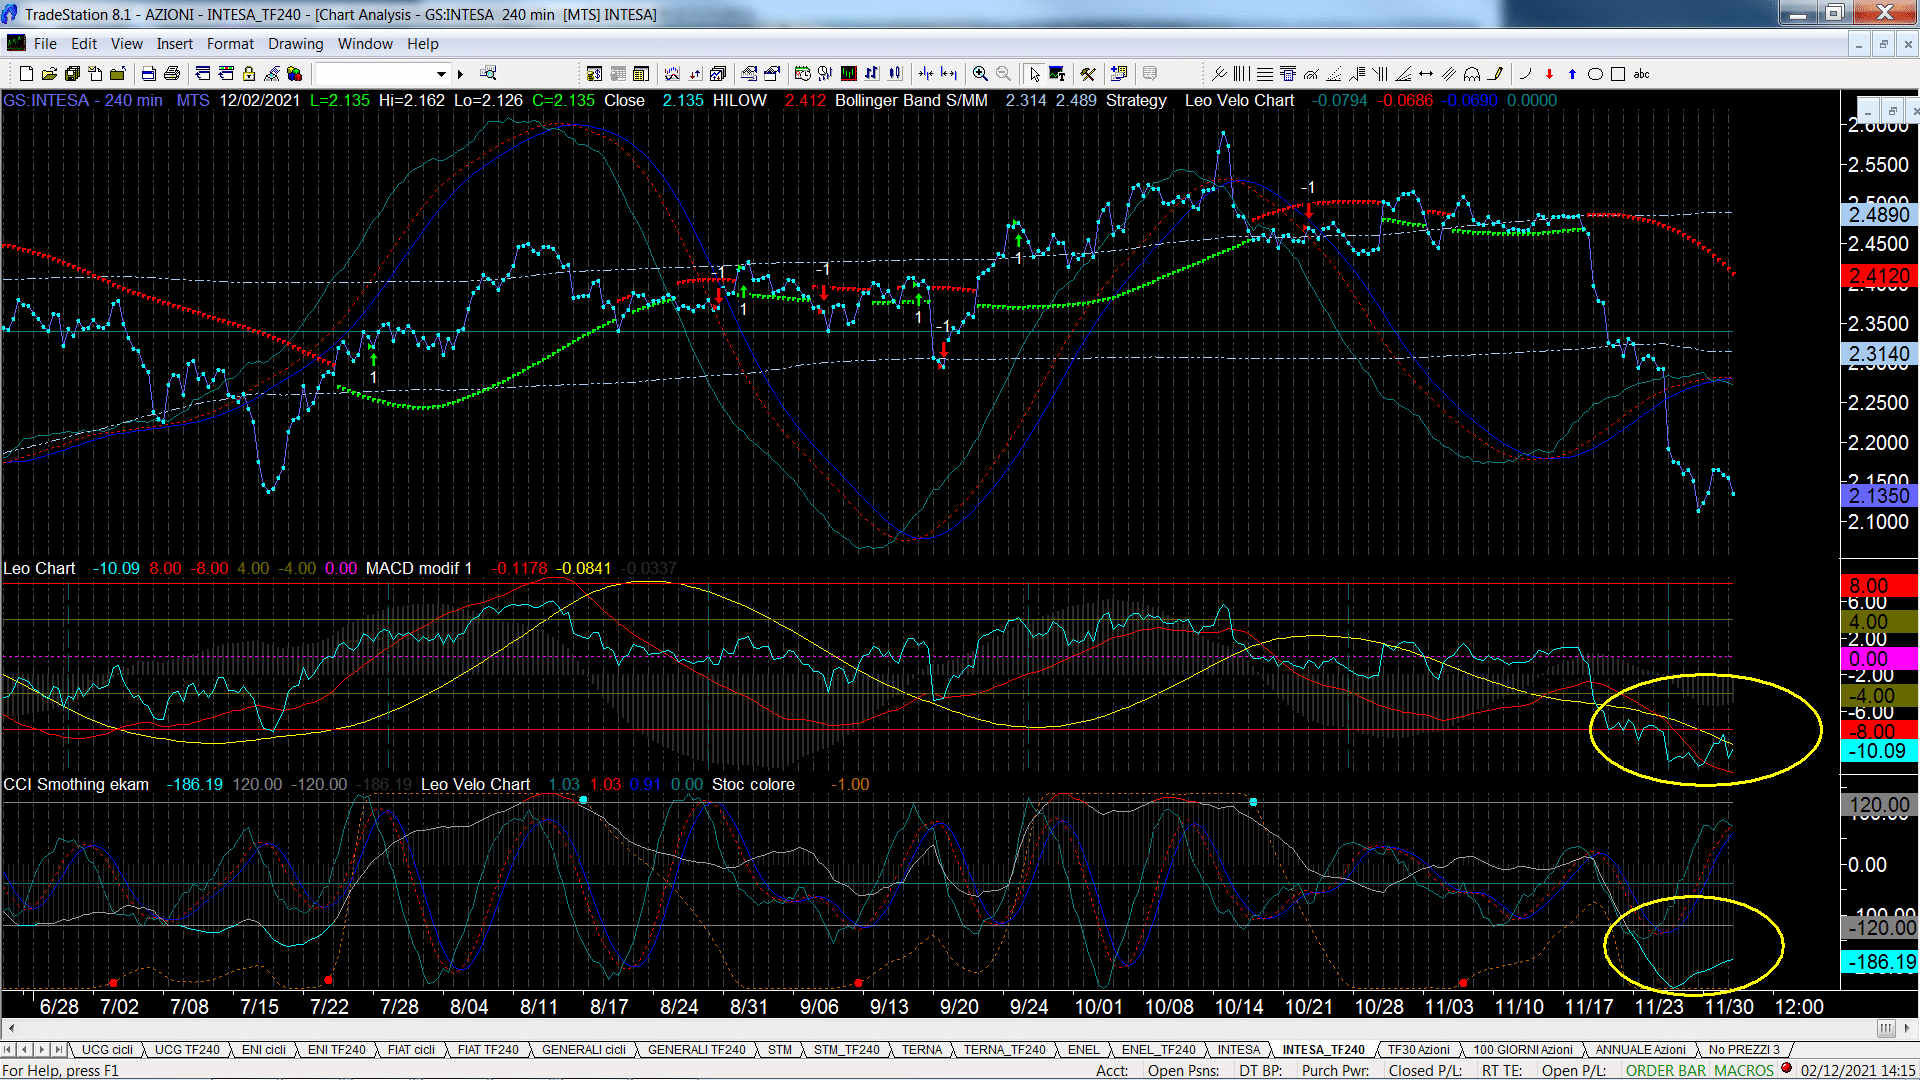Viewport: 1920px width, 1080px height.
Task: Select the yellow pencil drawing tool
Action: (x=1495, y=73)
